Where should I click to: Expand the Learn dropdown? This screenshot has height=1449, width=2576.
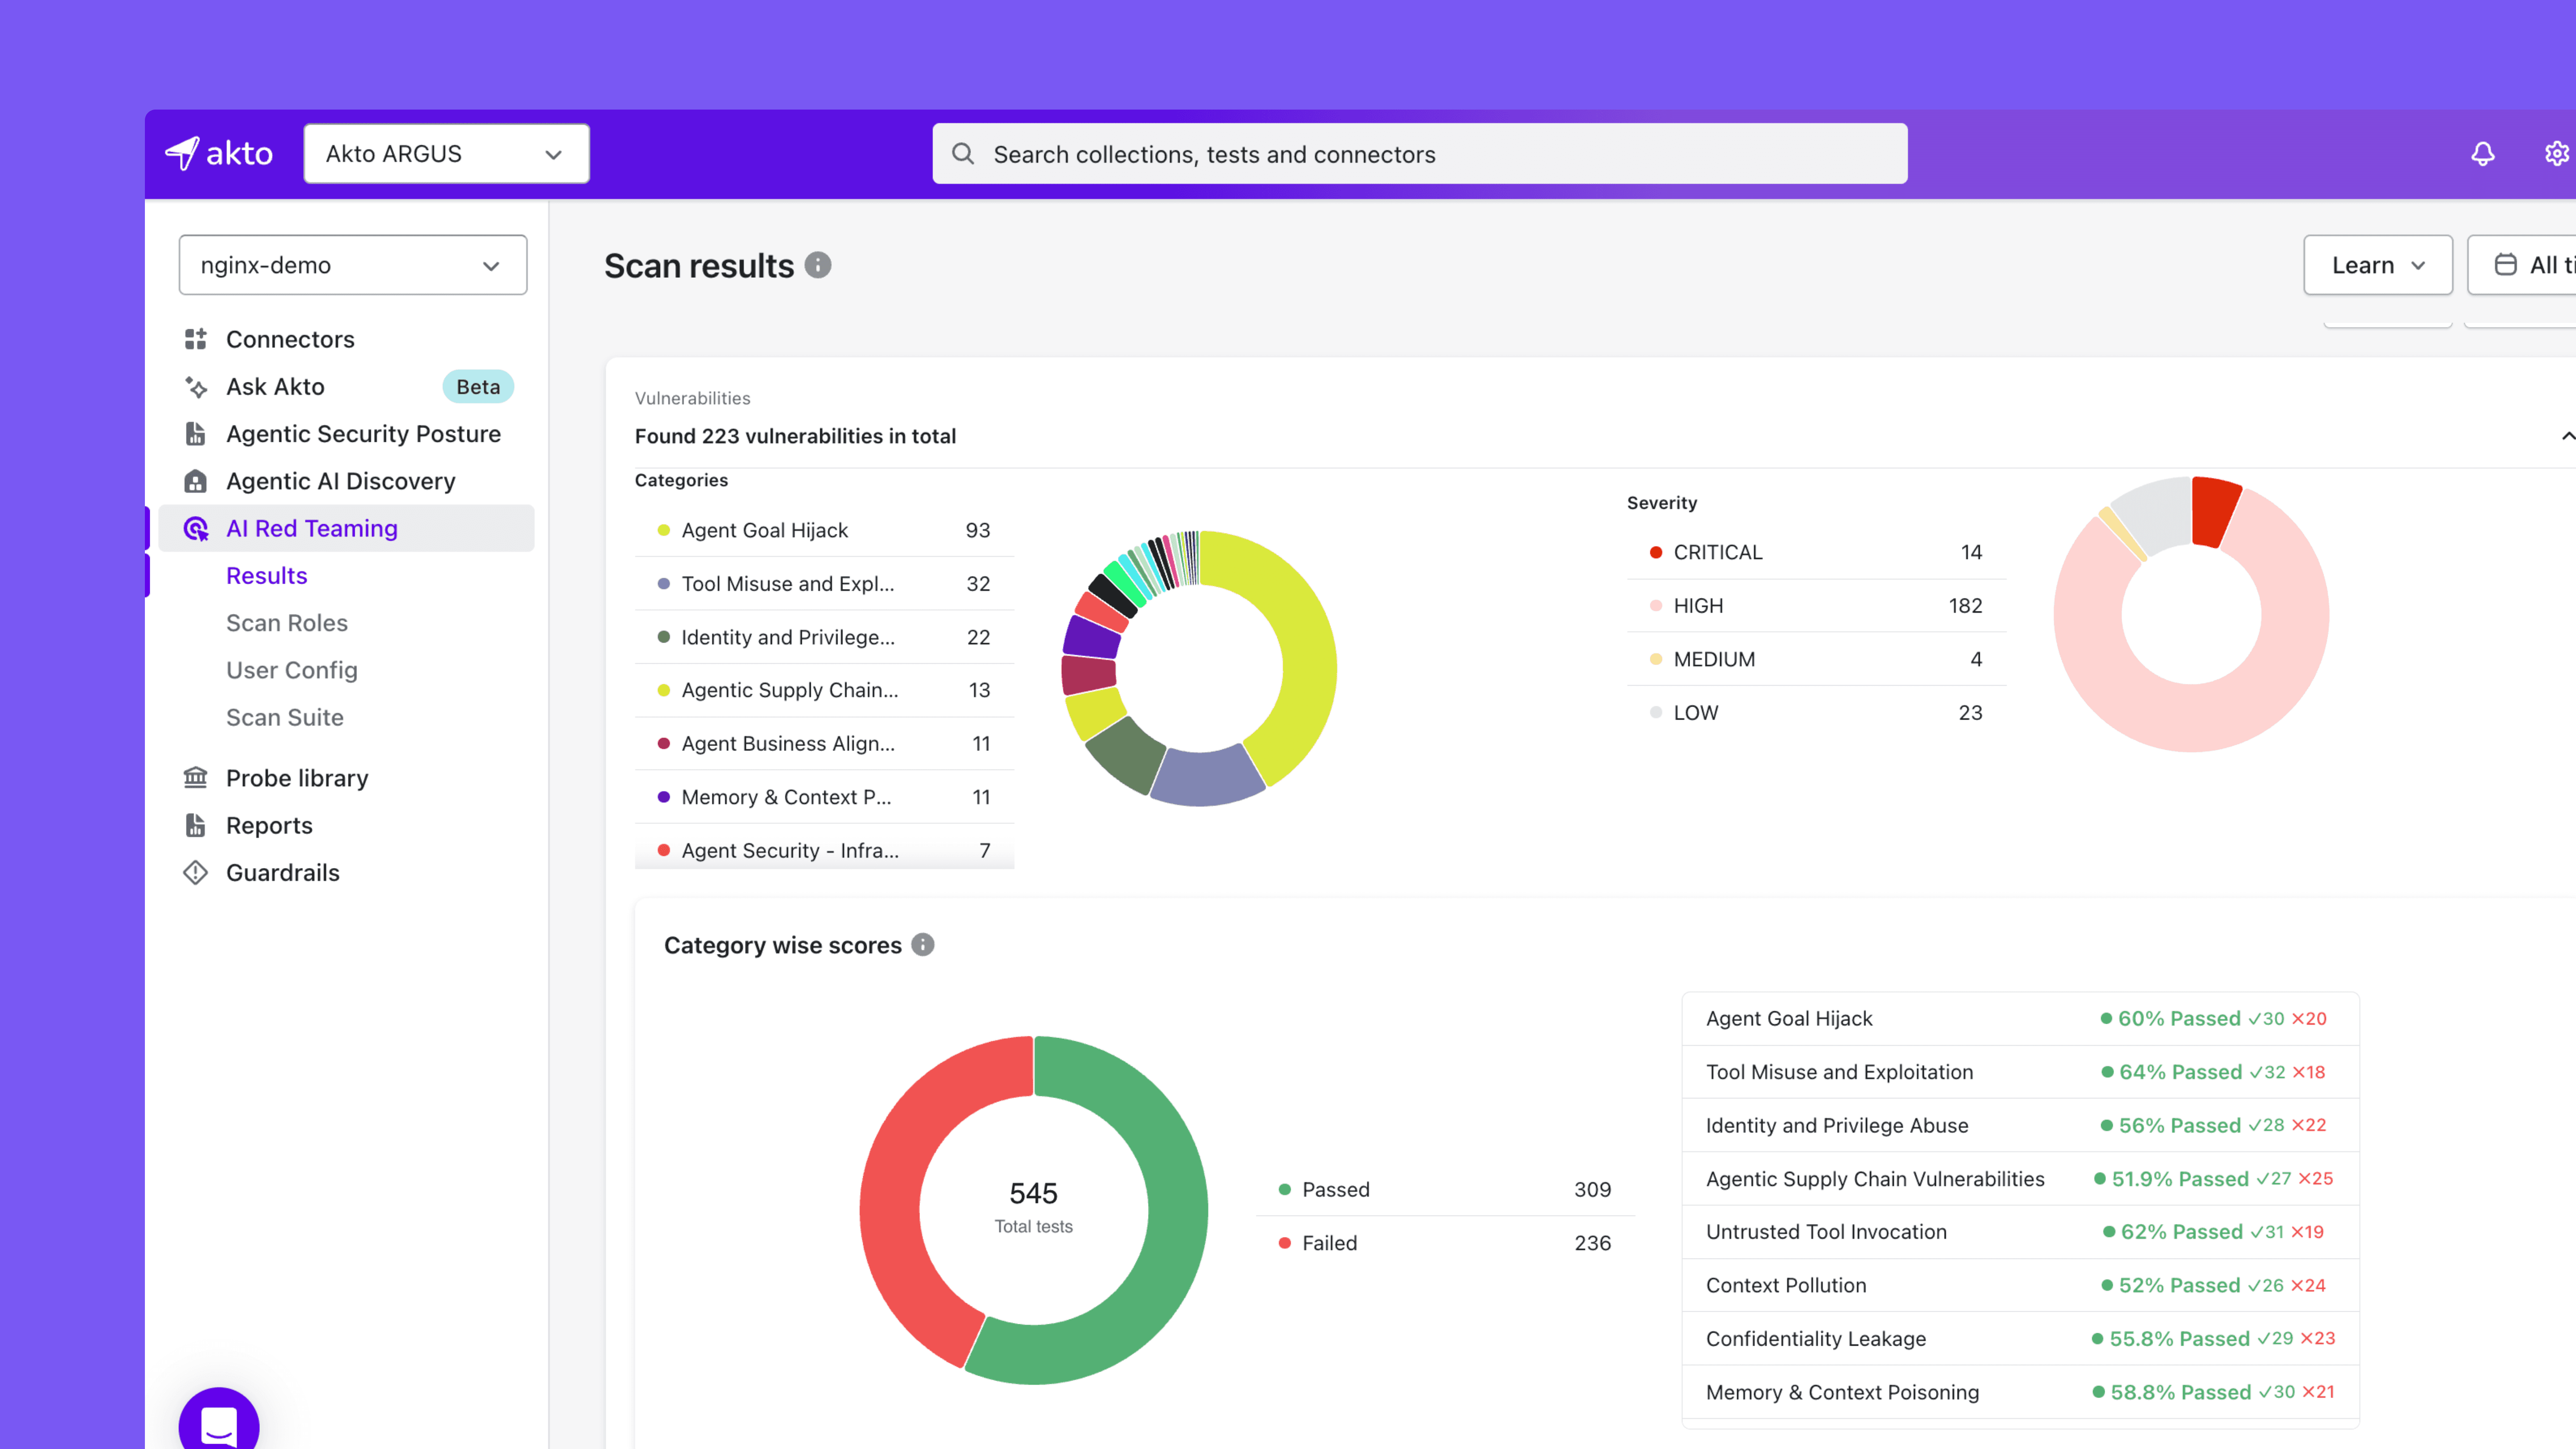pyautogui.click(x=2377, y=265)
